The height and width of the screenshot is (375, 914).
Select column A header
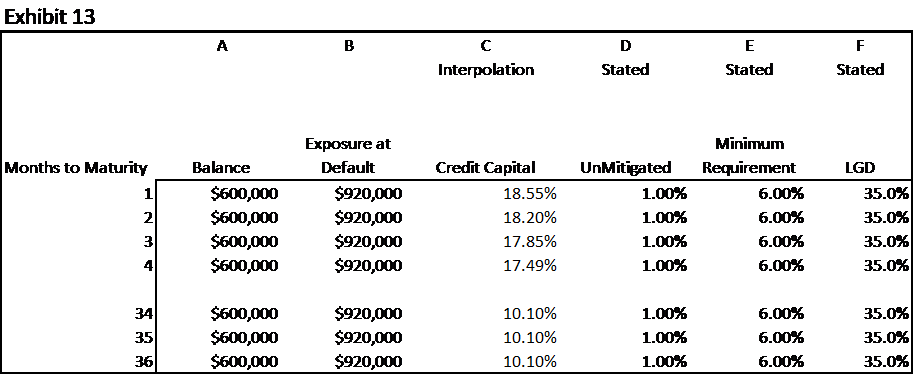click(222, 46)
